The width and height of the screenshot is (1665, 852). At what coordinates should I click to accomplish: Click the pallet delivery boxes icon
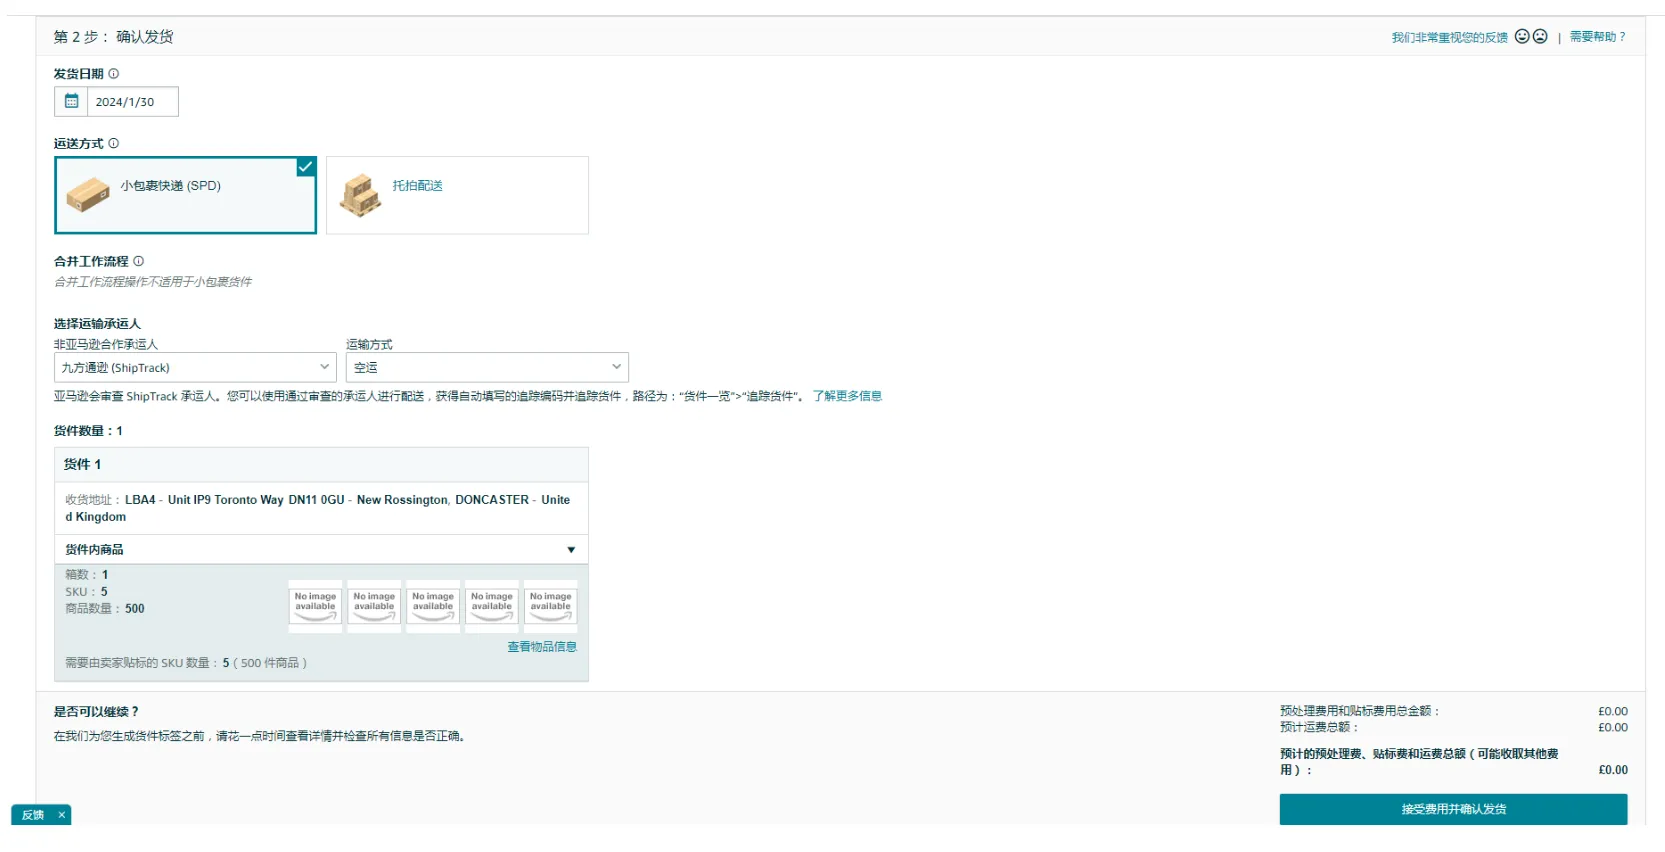point(361,195)
